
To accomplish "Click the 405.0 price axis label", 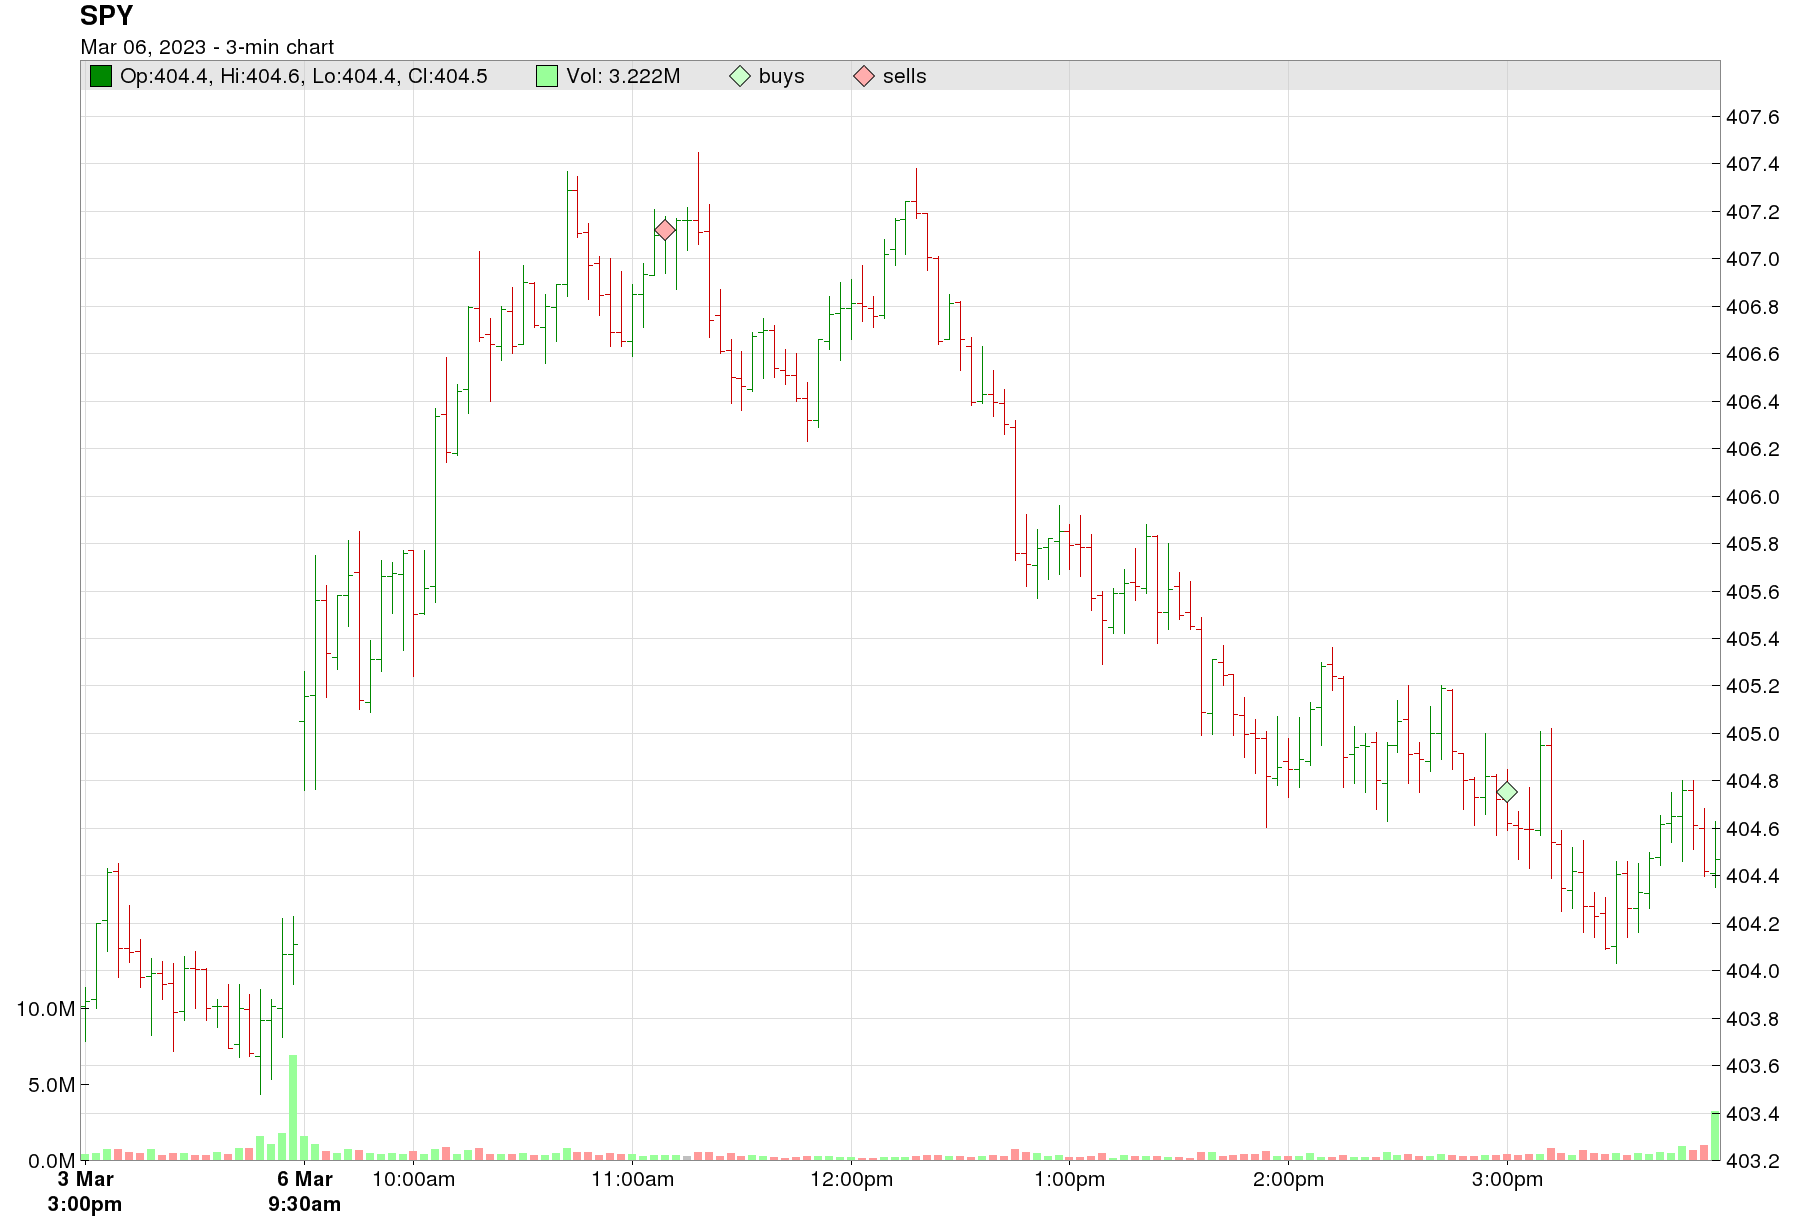I will 1753,734.
